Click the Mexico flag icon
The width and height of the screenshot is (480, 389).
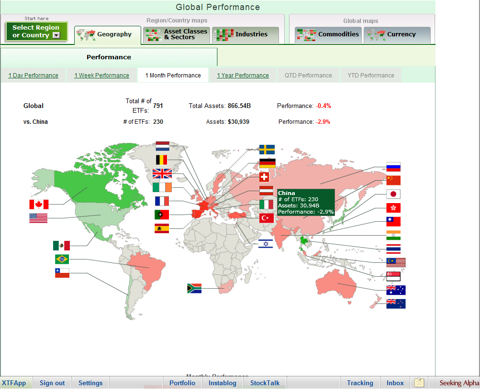(61, 246)
